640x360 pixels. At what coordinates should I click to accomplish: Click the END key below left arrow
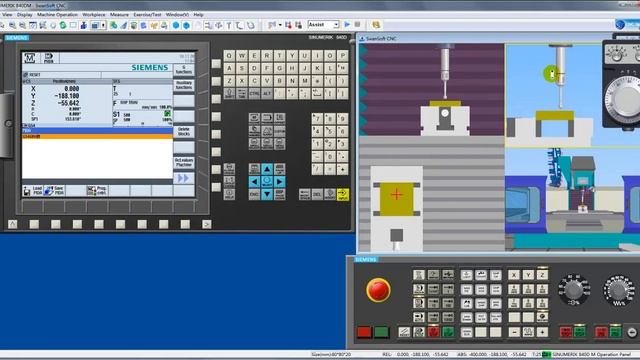pyautogui.click(x=254, y=194)
